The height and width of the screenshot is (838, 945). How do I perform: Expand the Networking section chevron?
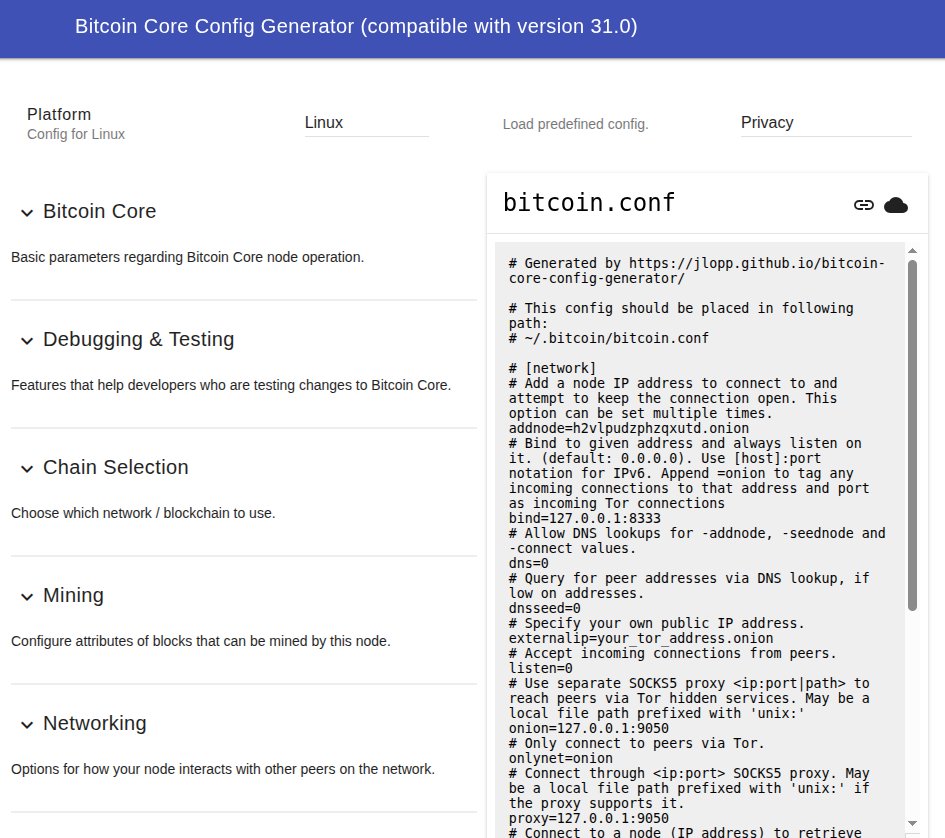27,724
